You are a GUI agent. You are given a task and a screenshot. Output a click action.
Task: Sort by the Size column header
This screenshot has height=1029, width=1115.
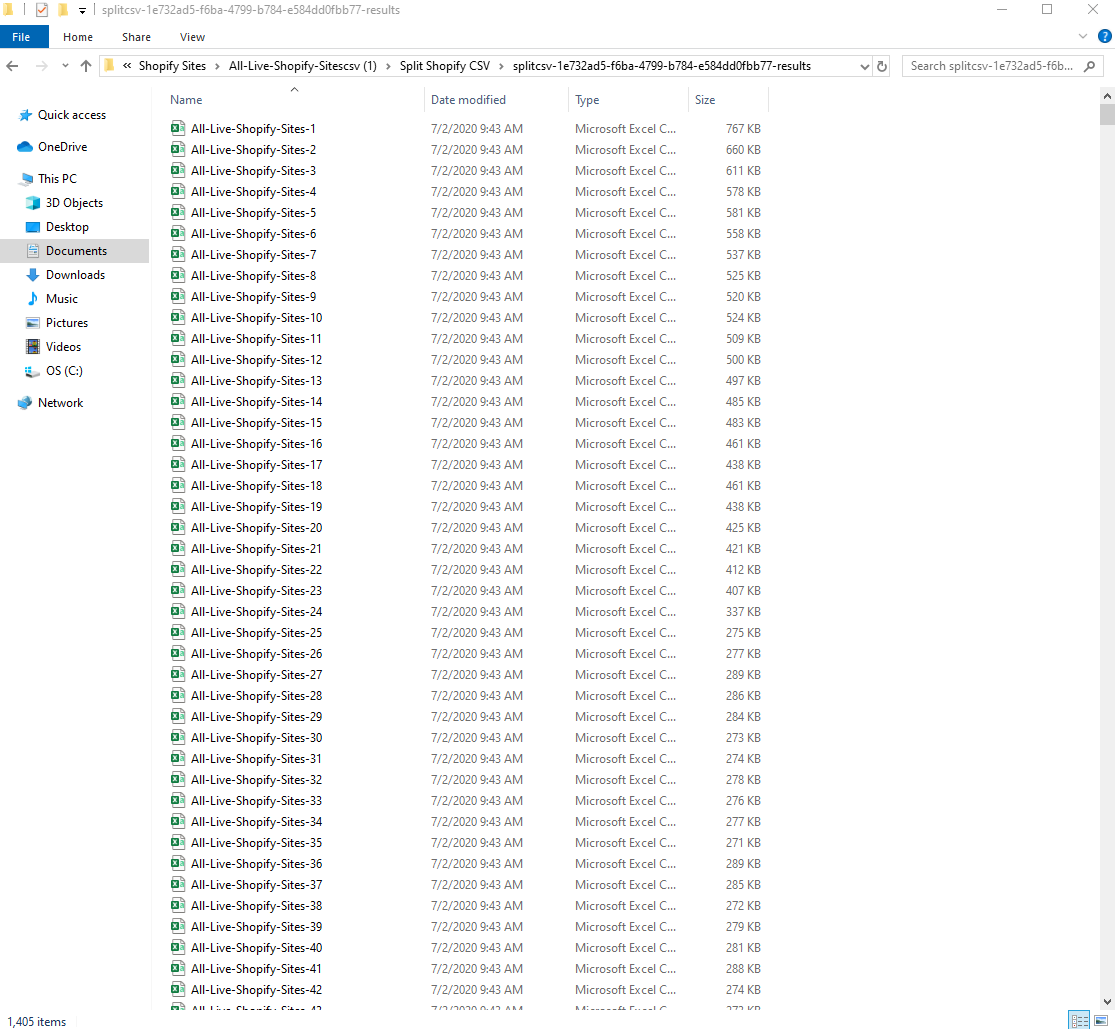click(x=705, y=100)
